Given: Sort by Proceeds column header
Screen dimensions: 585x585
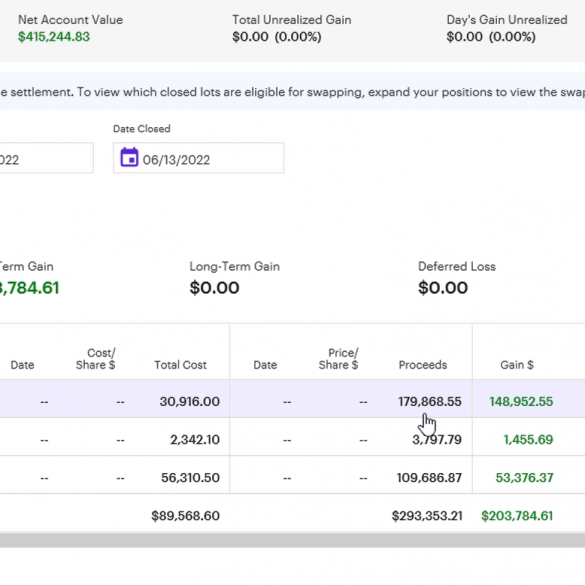Looking at the screenshot, I should pyautogui.click(x=423, y=365).
